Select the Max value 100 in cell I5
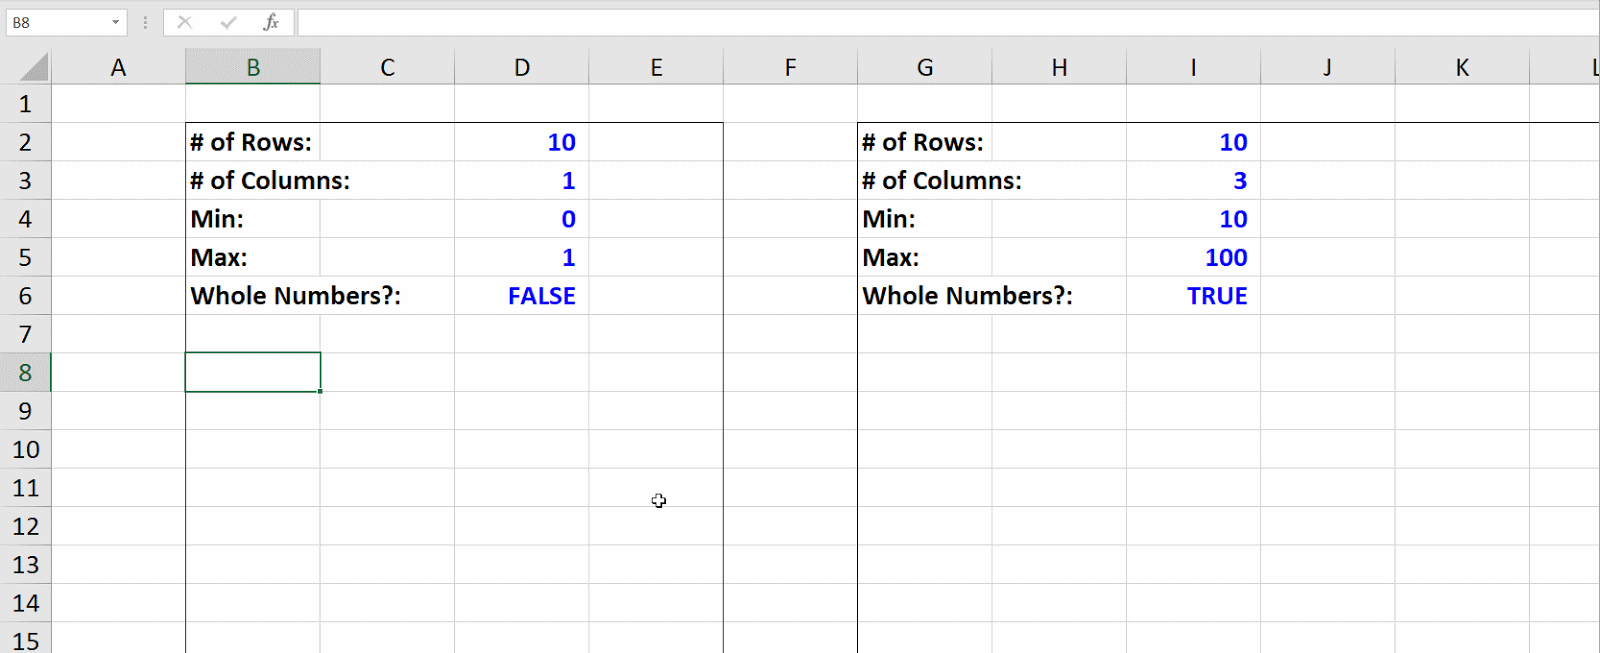The image size is (1600, 653). pyautogui.click(x=1225, y=258)
